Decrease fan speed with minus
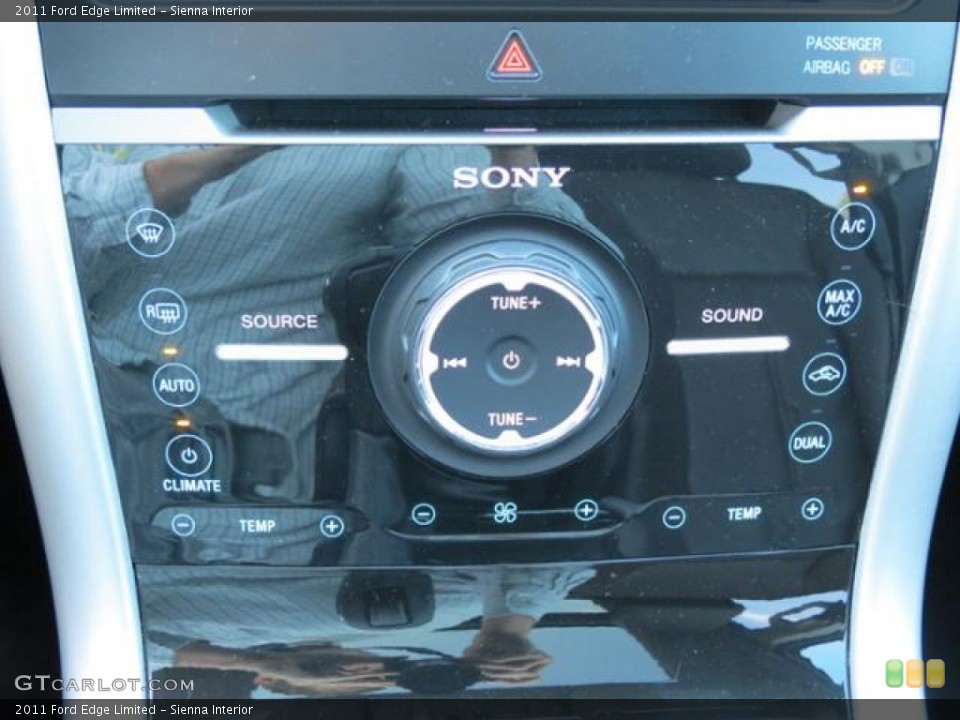The width and height of the screenshot is (960, 720). point(424,514)
